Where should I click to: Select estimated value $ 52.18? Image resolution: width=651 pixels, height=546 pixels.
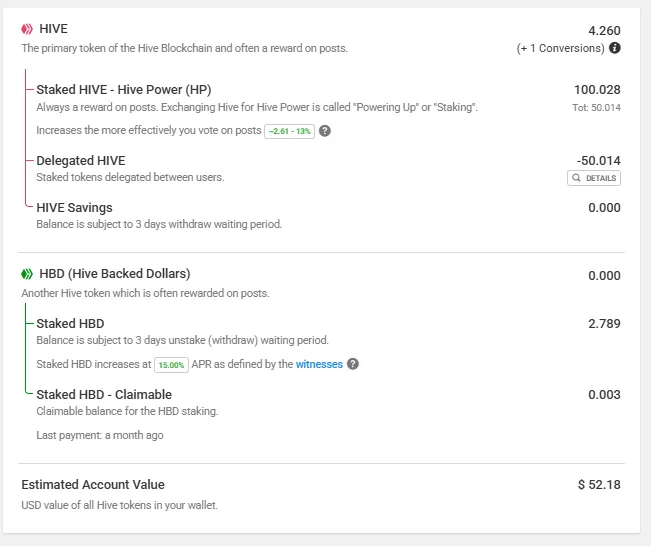599,485
